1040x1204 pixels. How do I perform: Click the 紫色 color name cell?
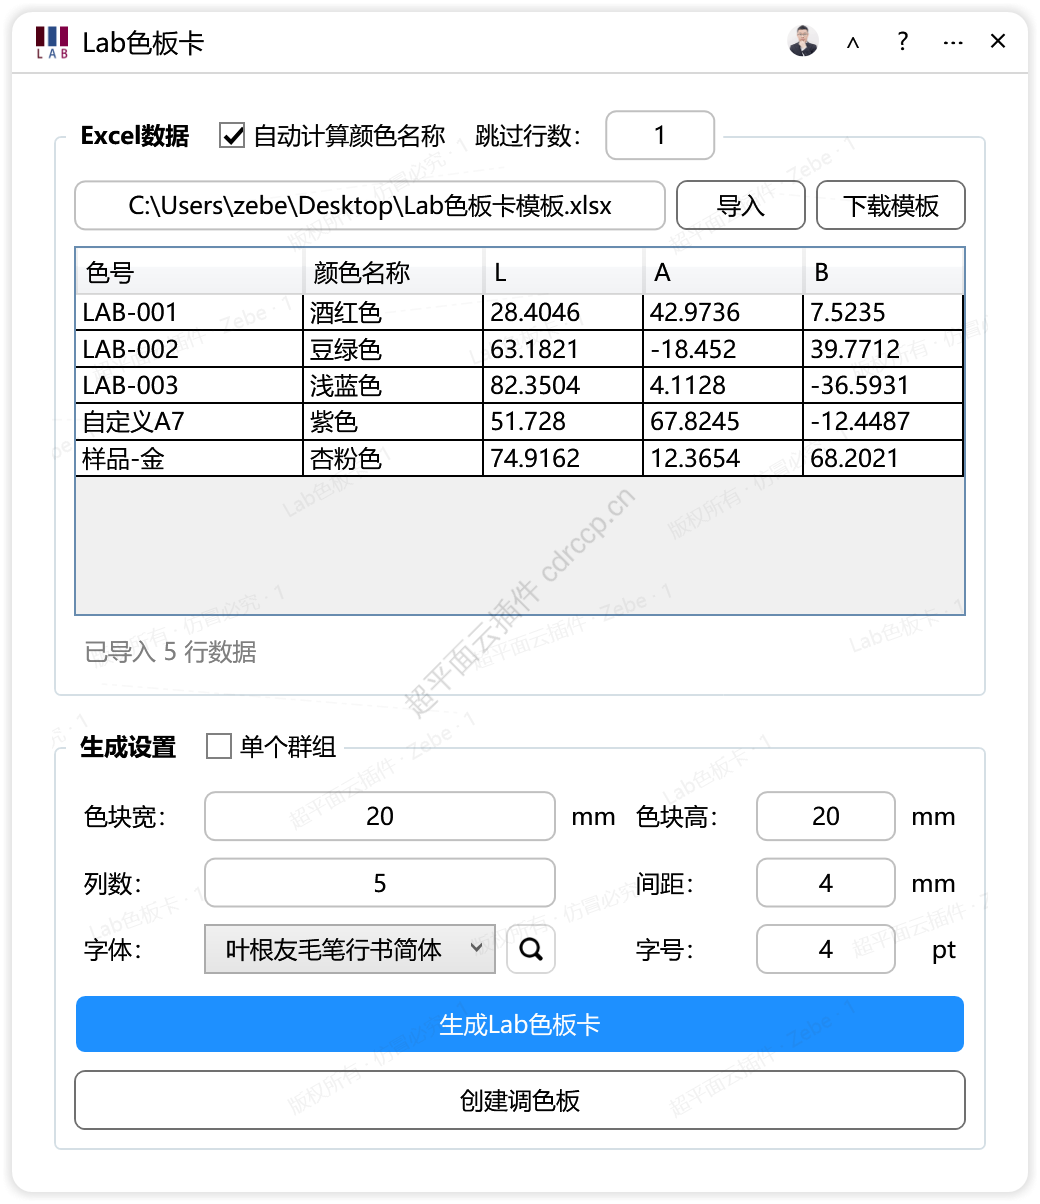(393, 421)
